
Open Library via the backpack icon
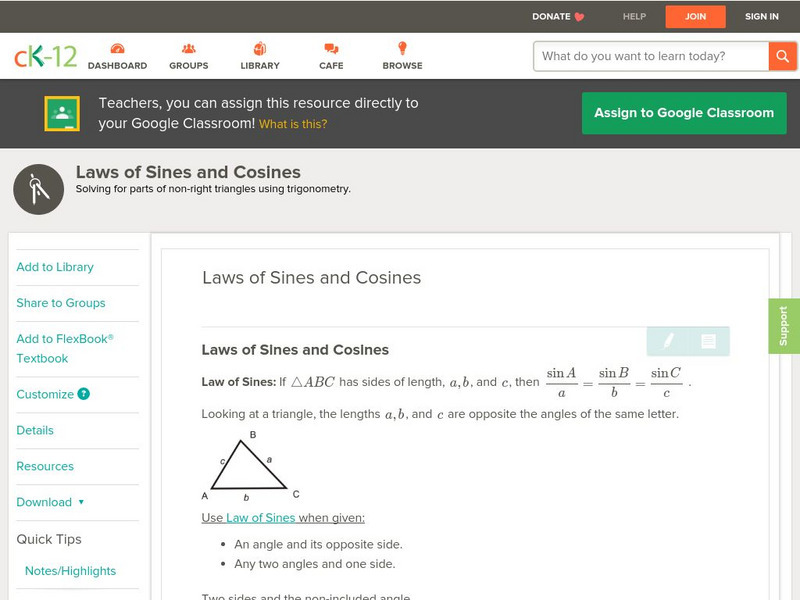tap(258, 47)
